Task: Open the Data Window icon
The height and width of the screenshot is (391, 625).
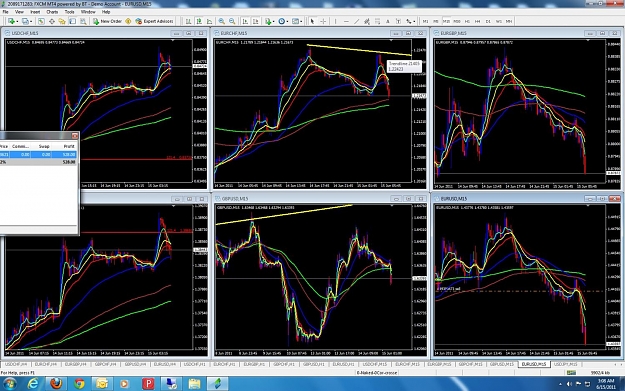Action: tap(52, 21)
